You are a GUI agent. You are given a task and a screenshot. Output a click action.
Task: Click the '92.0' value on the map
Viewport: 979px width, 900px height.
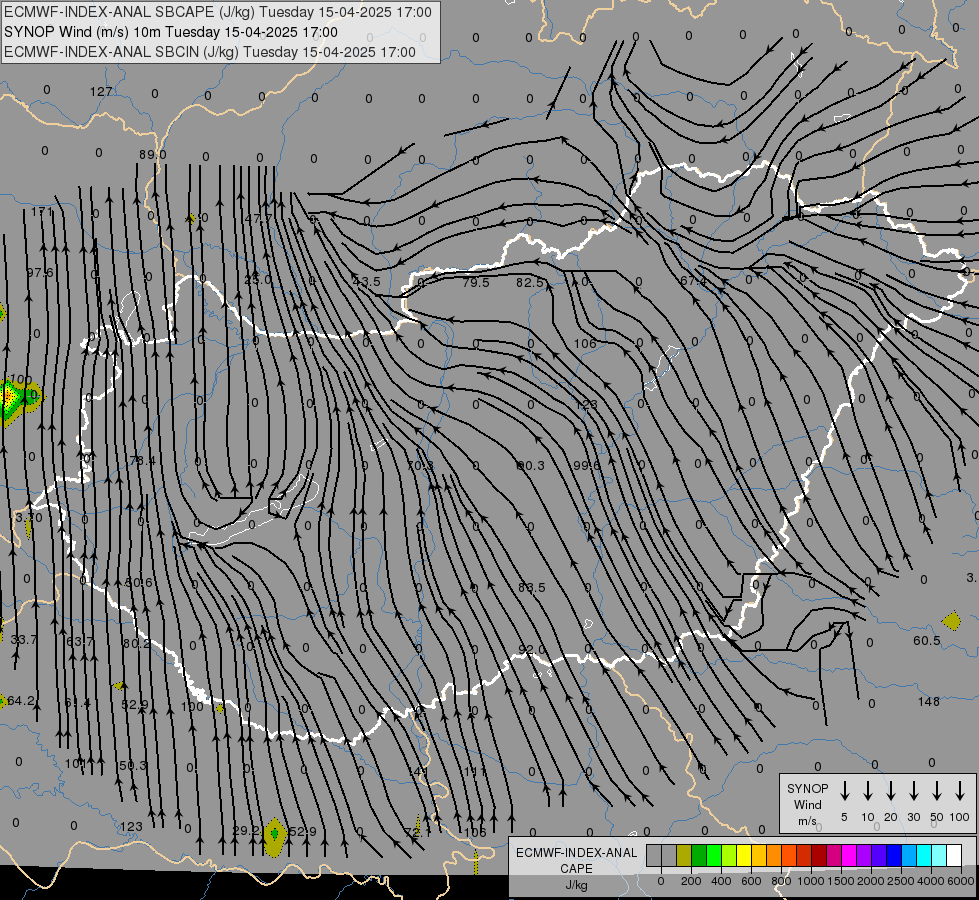click(x=531, y=650)
